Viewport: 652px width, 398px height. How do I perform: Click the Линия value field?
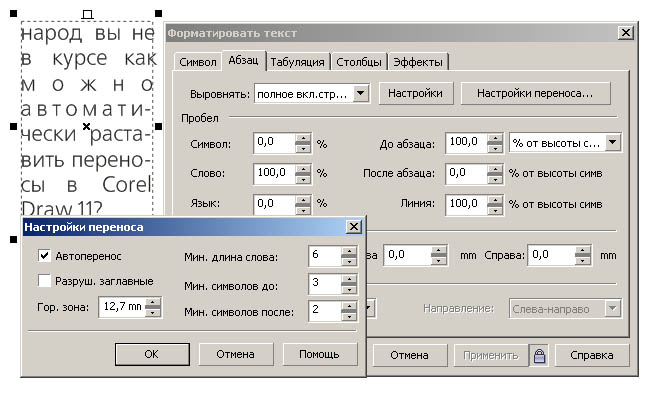pyautogui.click(x=467, y=204)
